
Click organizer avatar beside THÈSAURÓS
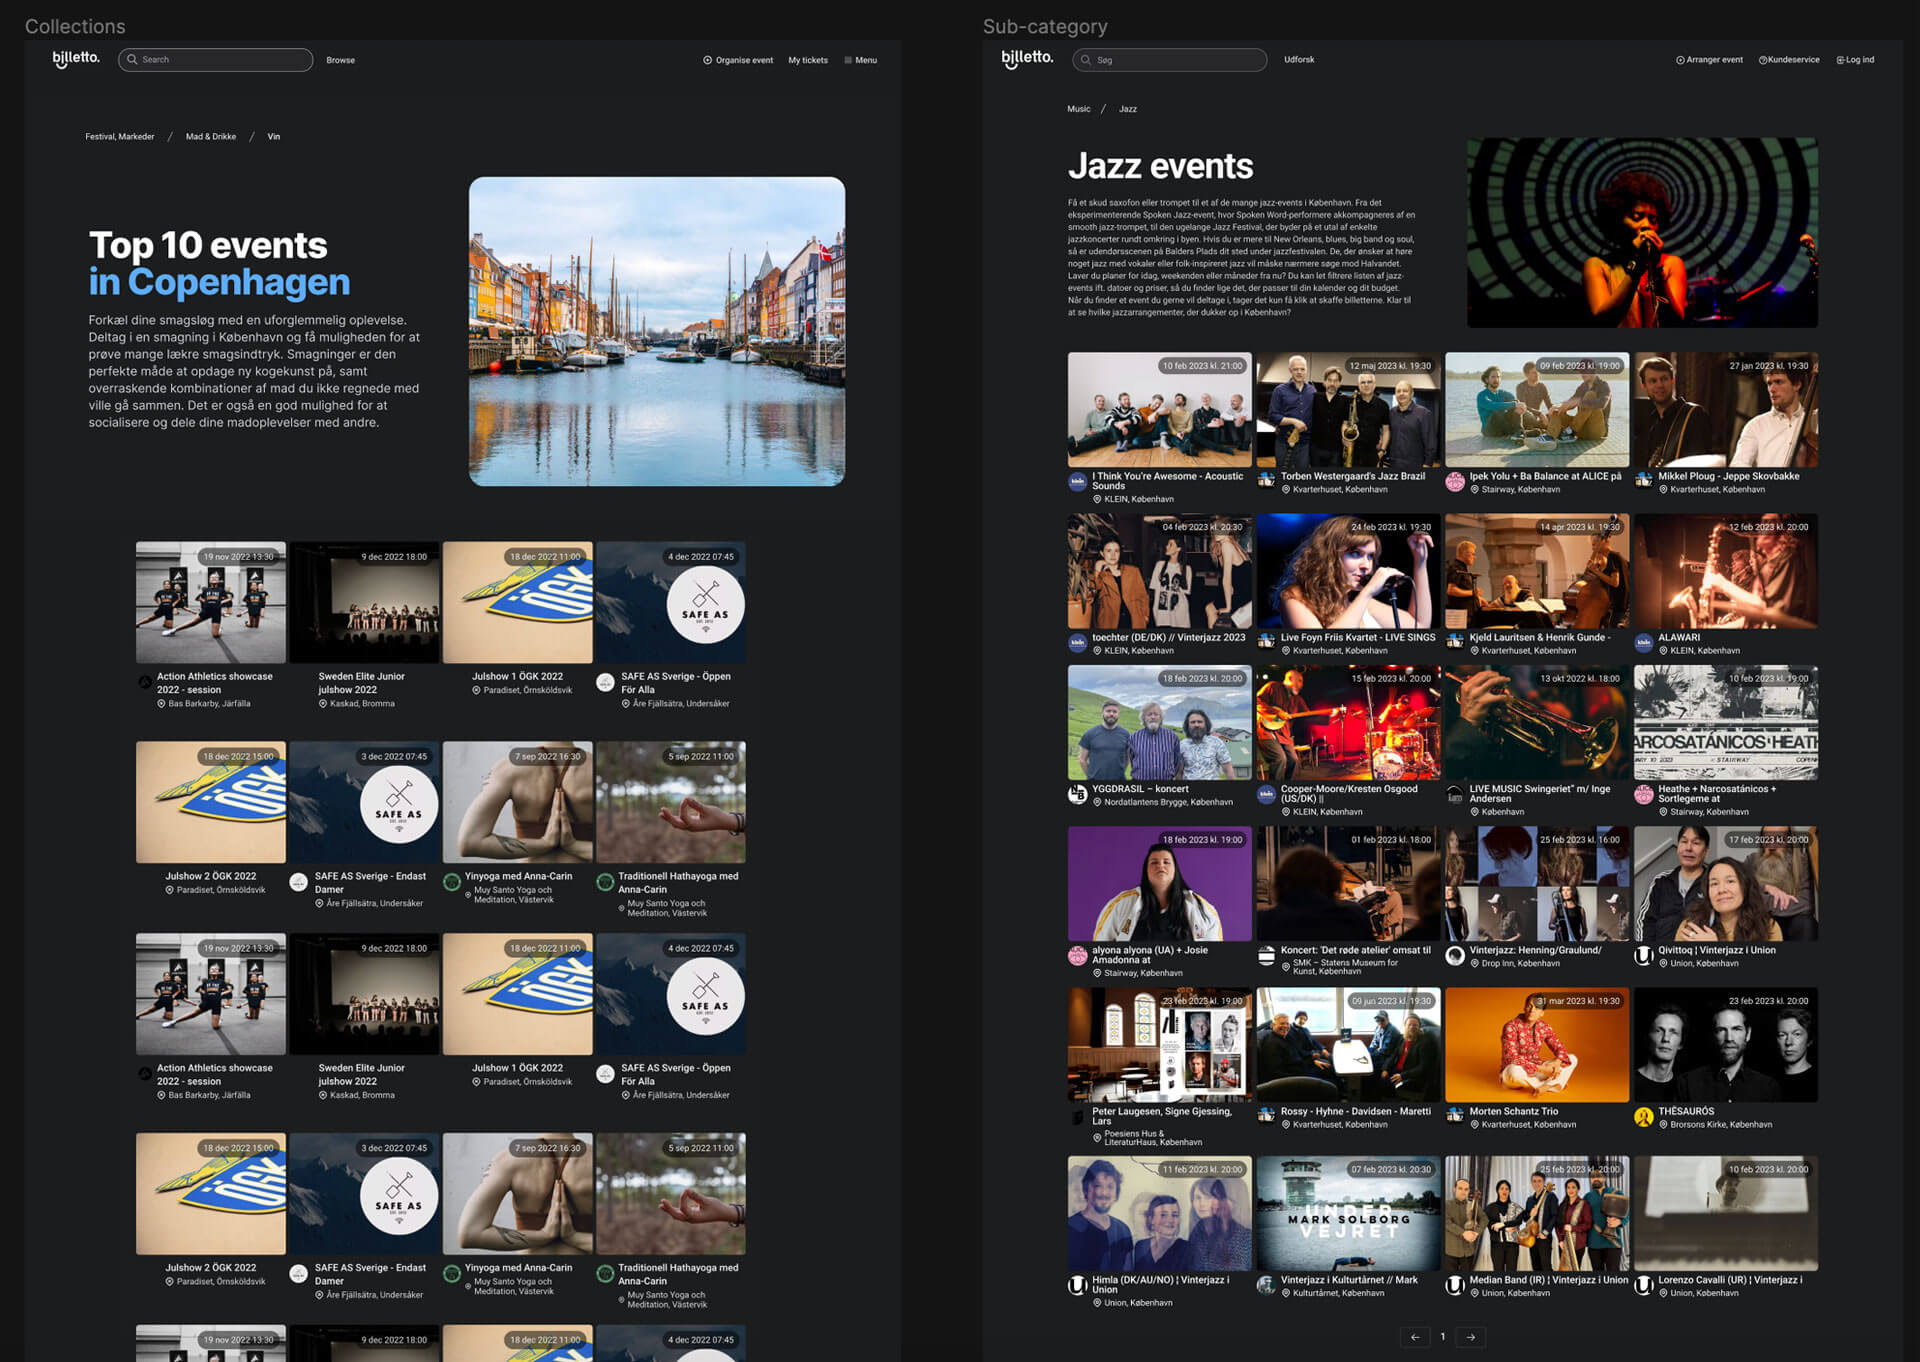click(x=1643, y=1117)
